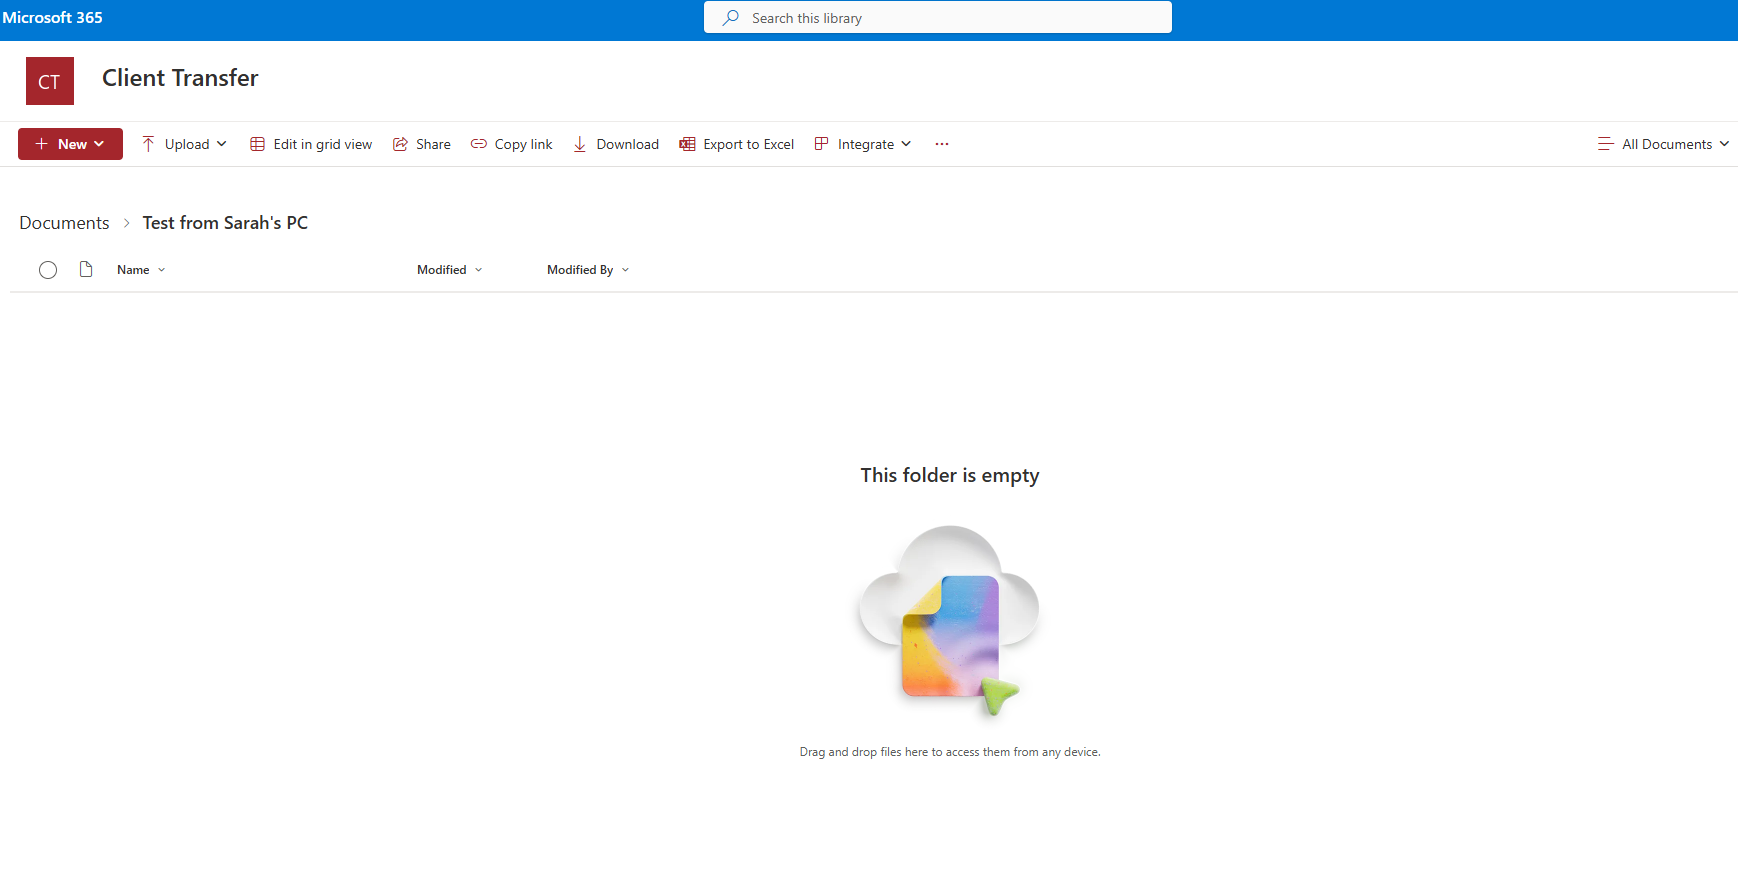This screenshot has width=1738, height=875.
Task: Open the Modified By column options
Action: click(587, 270)
